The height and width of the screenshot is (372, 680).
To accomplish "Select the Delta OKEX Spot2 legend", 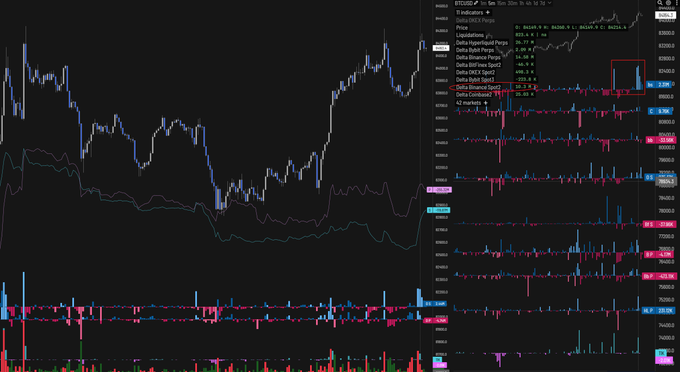I will (x=475, y=72).
